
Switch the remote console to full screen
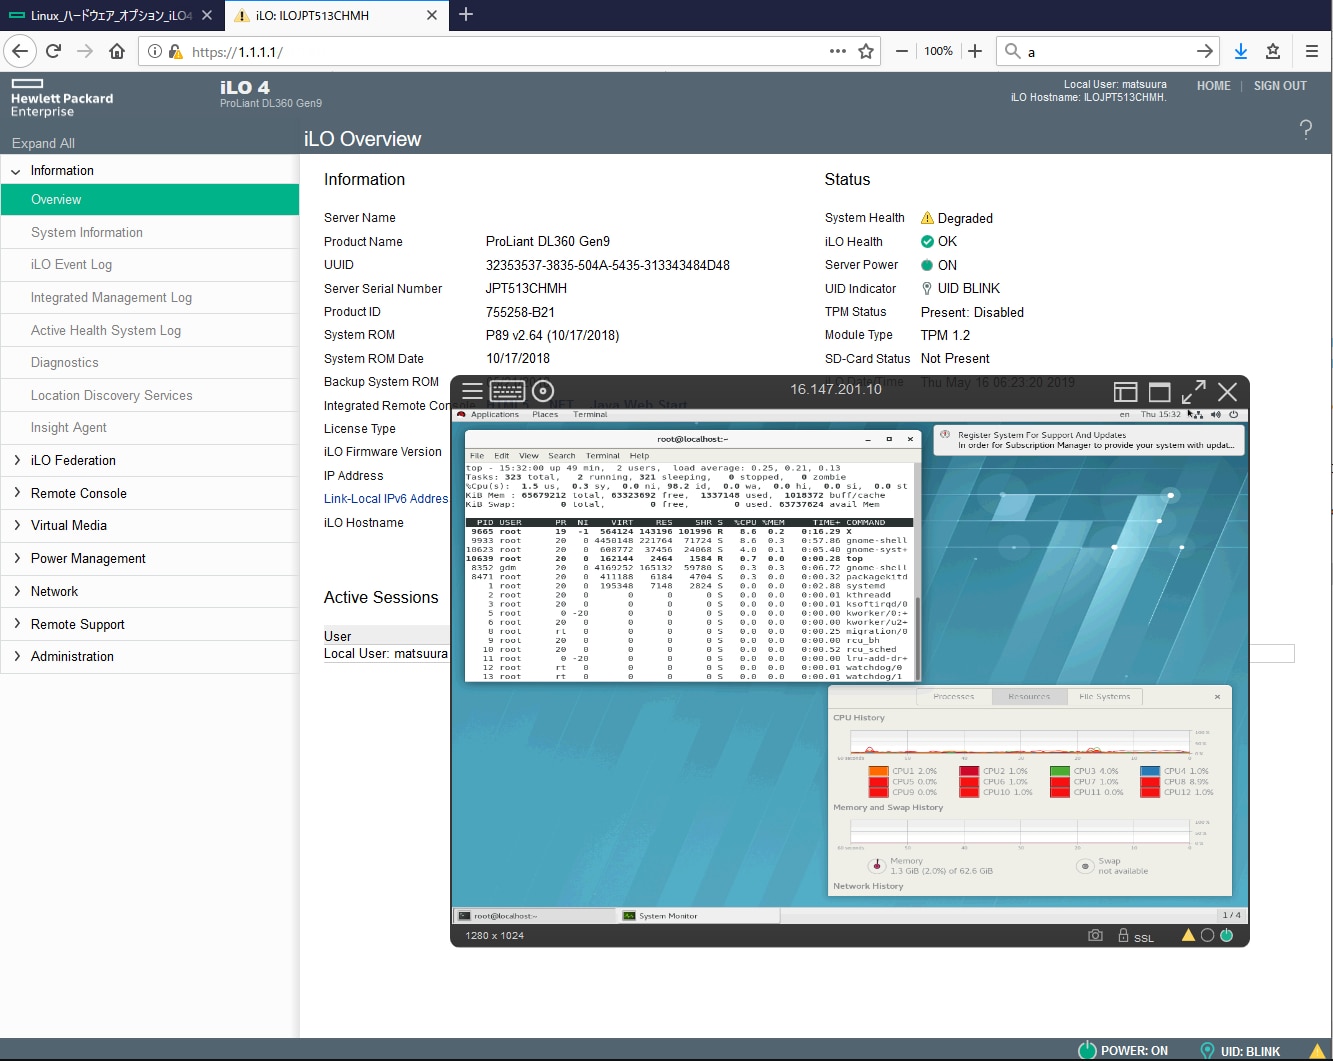tap(1193, 392)
